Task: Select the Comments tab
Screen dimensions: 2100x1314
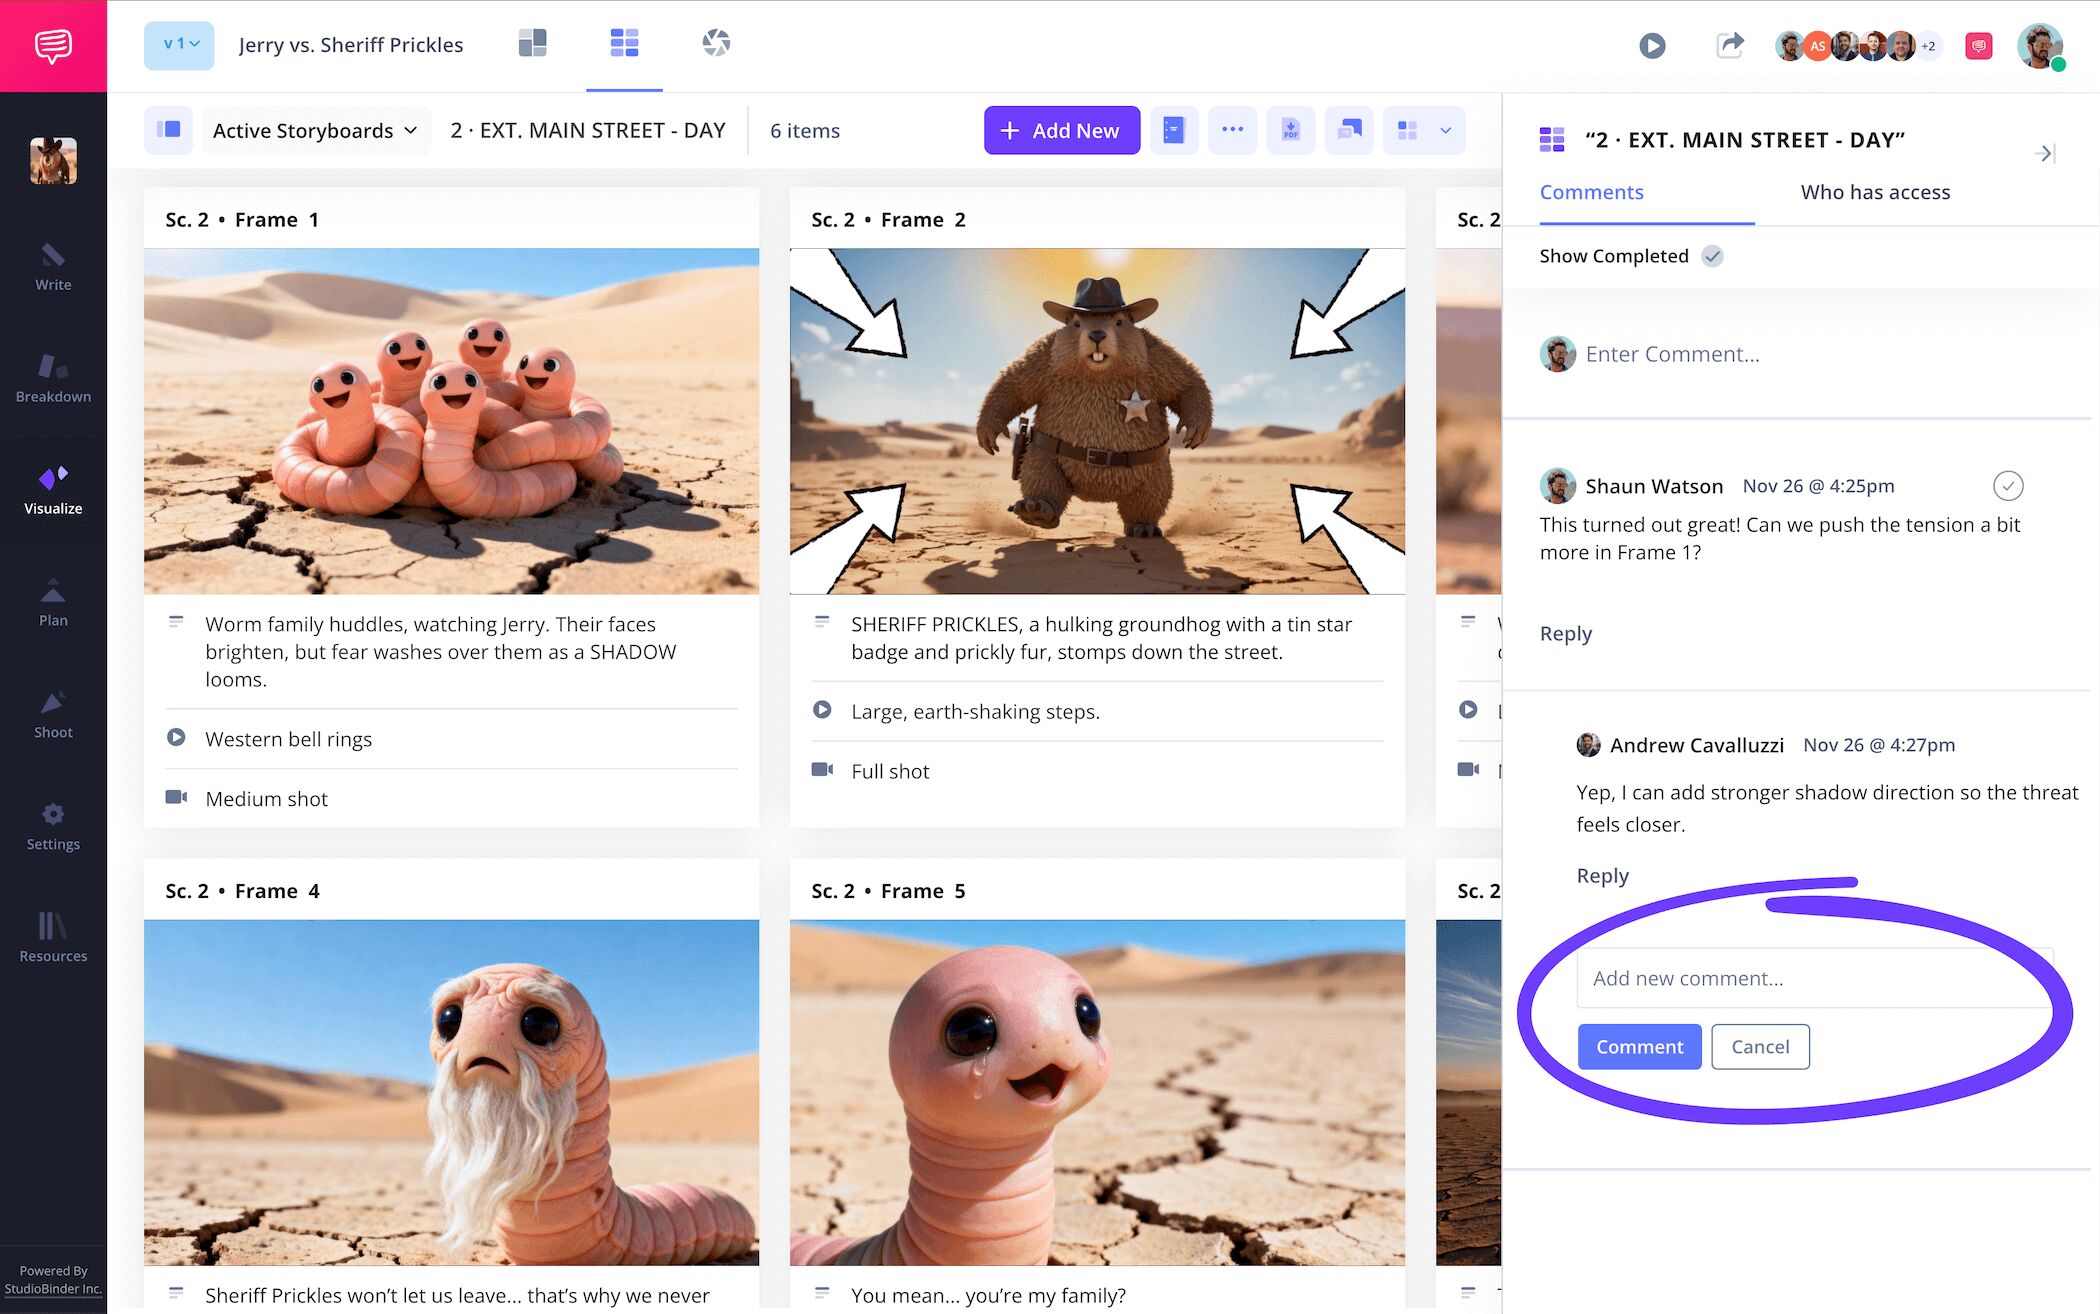Action: point(1591,192)
